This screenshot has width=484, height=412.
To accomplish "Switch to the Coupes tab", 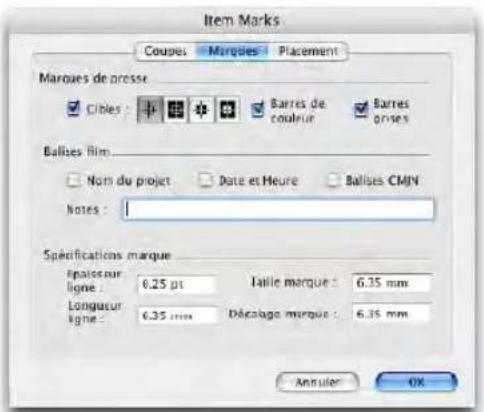I will (x=165, y=51).
